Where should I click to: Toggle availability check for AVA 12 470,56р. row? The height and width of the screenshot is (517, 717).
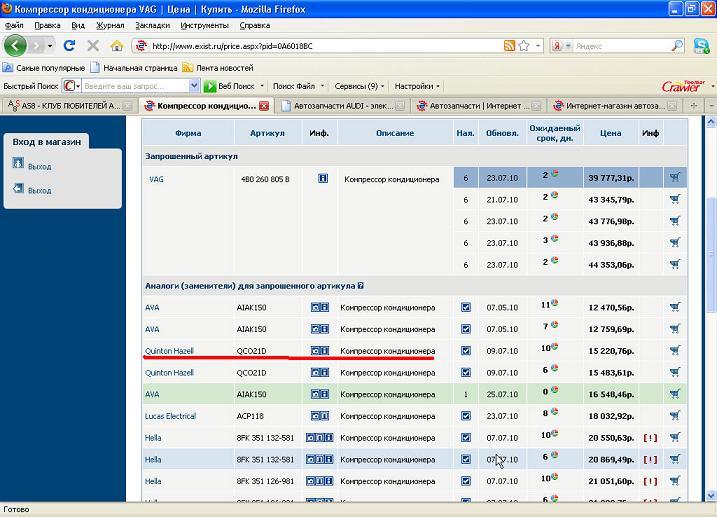tap(466, 307)
